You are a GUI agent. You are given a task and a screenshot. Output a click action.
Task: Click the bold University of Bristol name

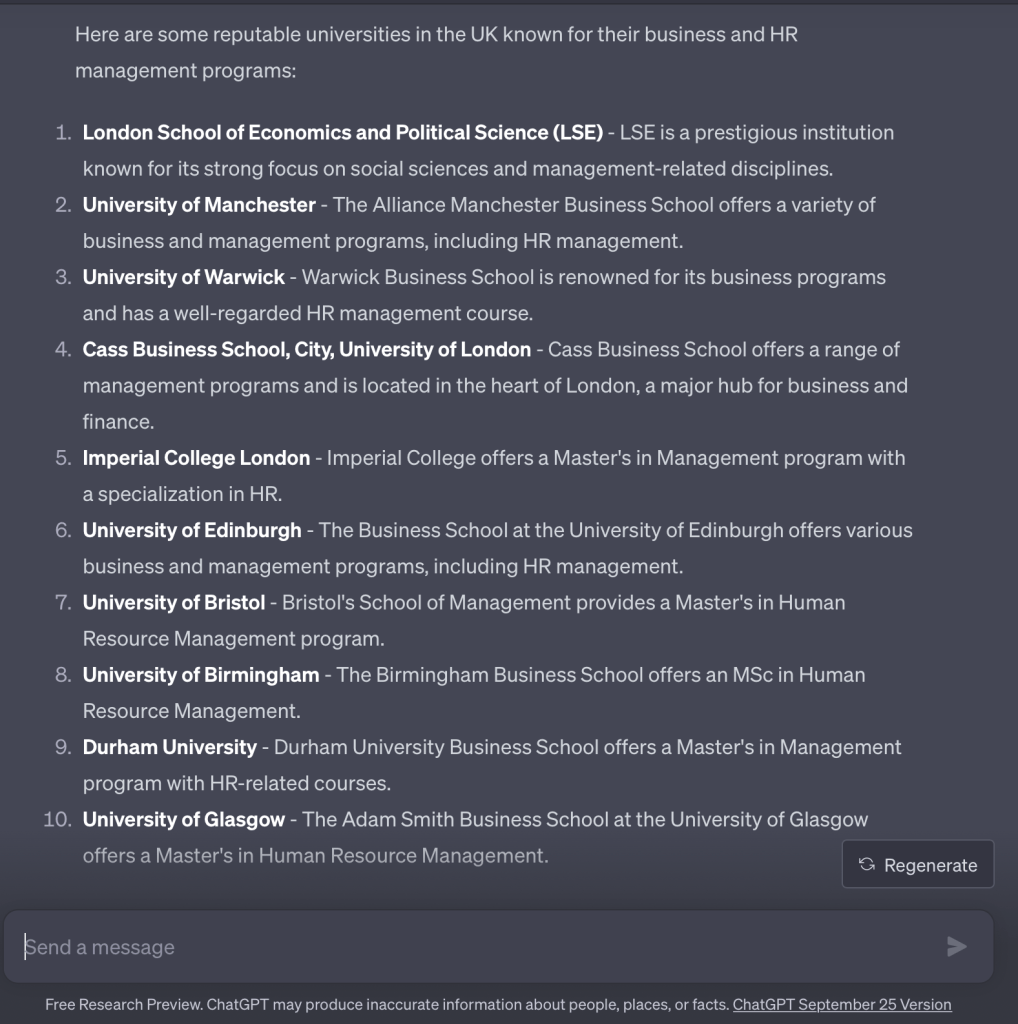coord(174,602)
